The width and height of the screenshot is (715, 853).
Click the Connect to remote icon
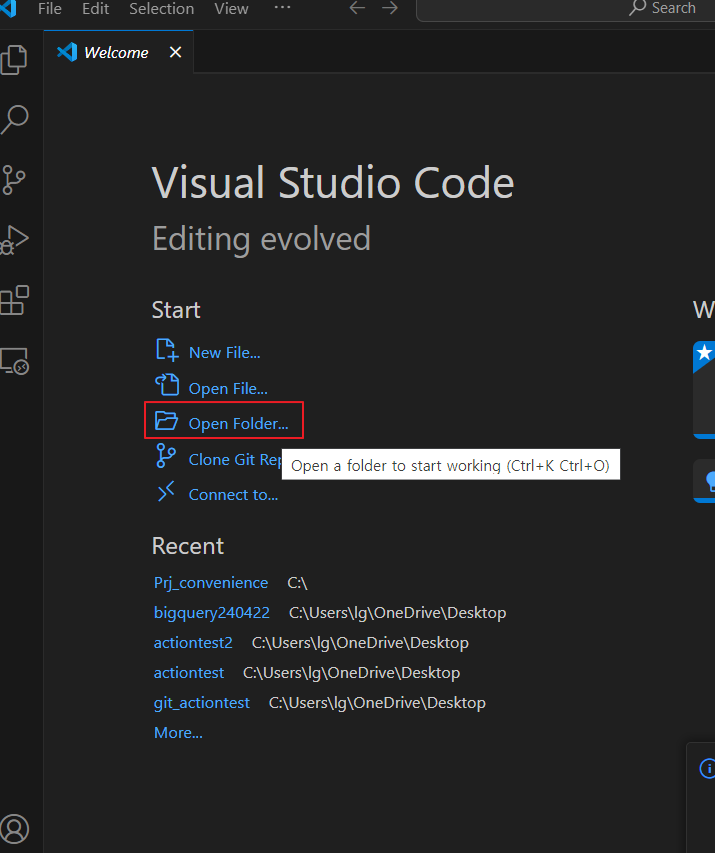pyautogui.click(x=166, y=491)
